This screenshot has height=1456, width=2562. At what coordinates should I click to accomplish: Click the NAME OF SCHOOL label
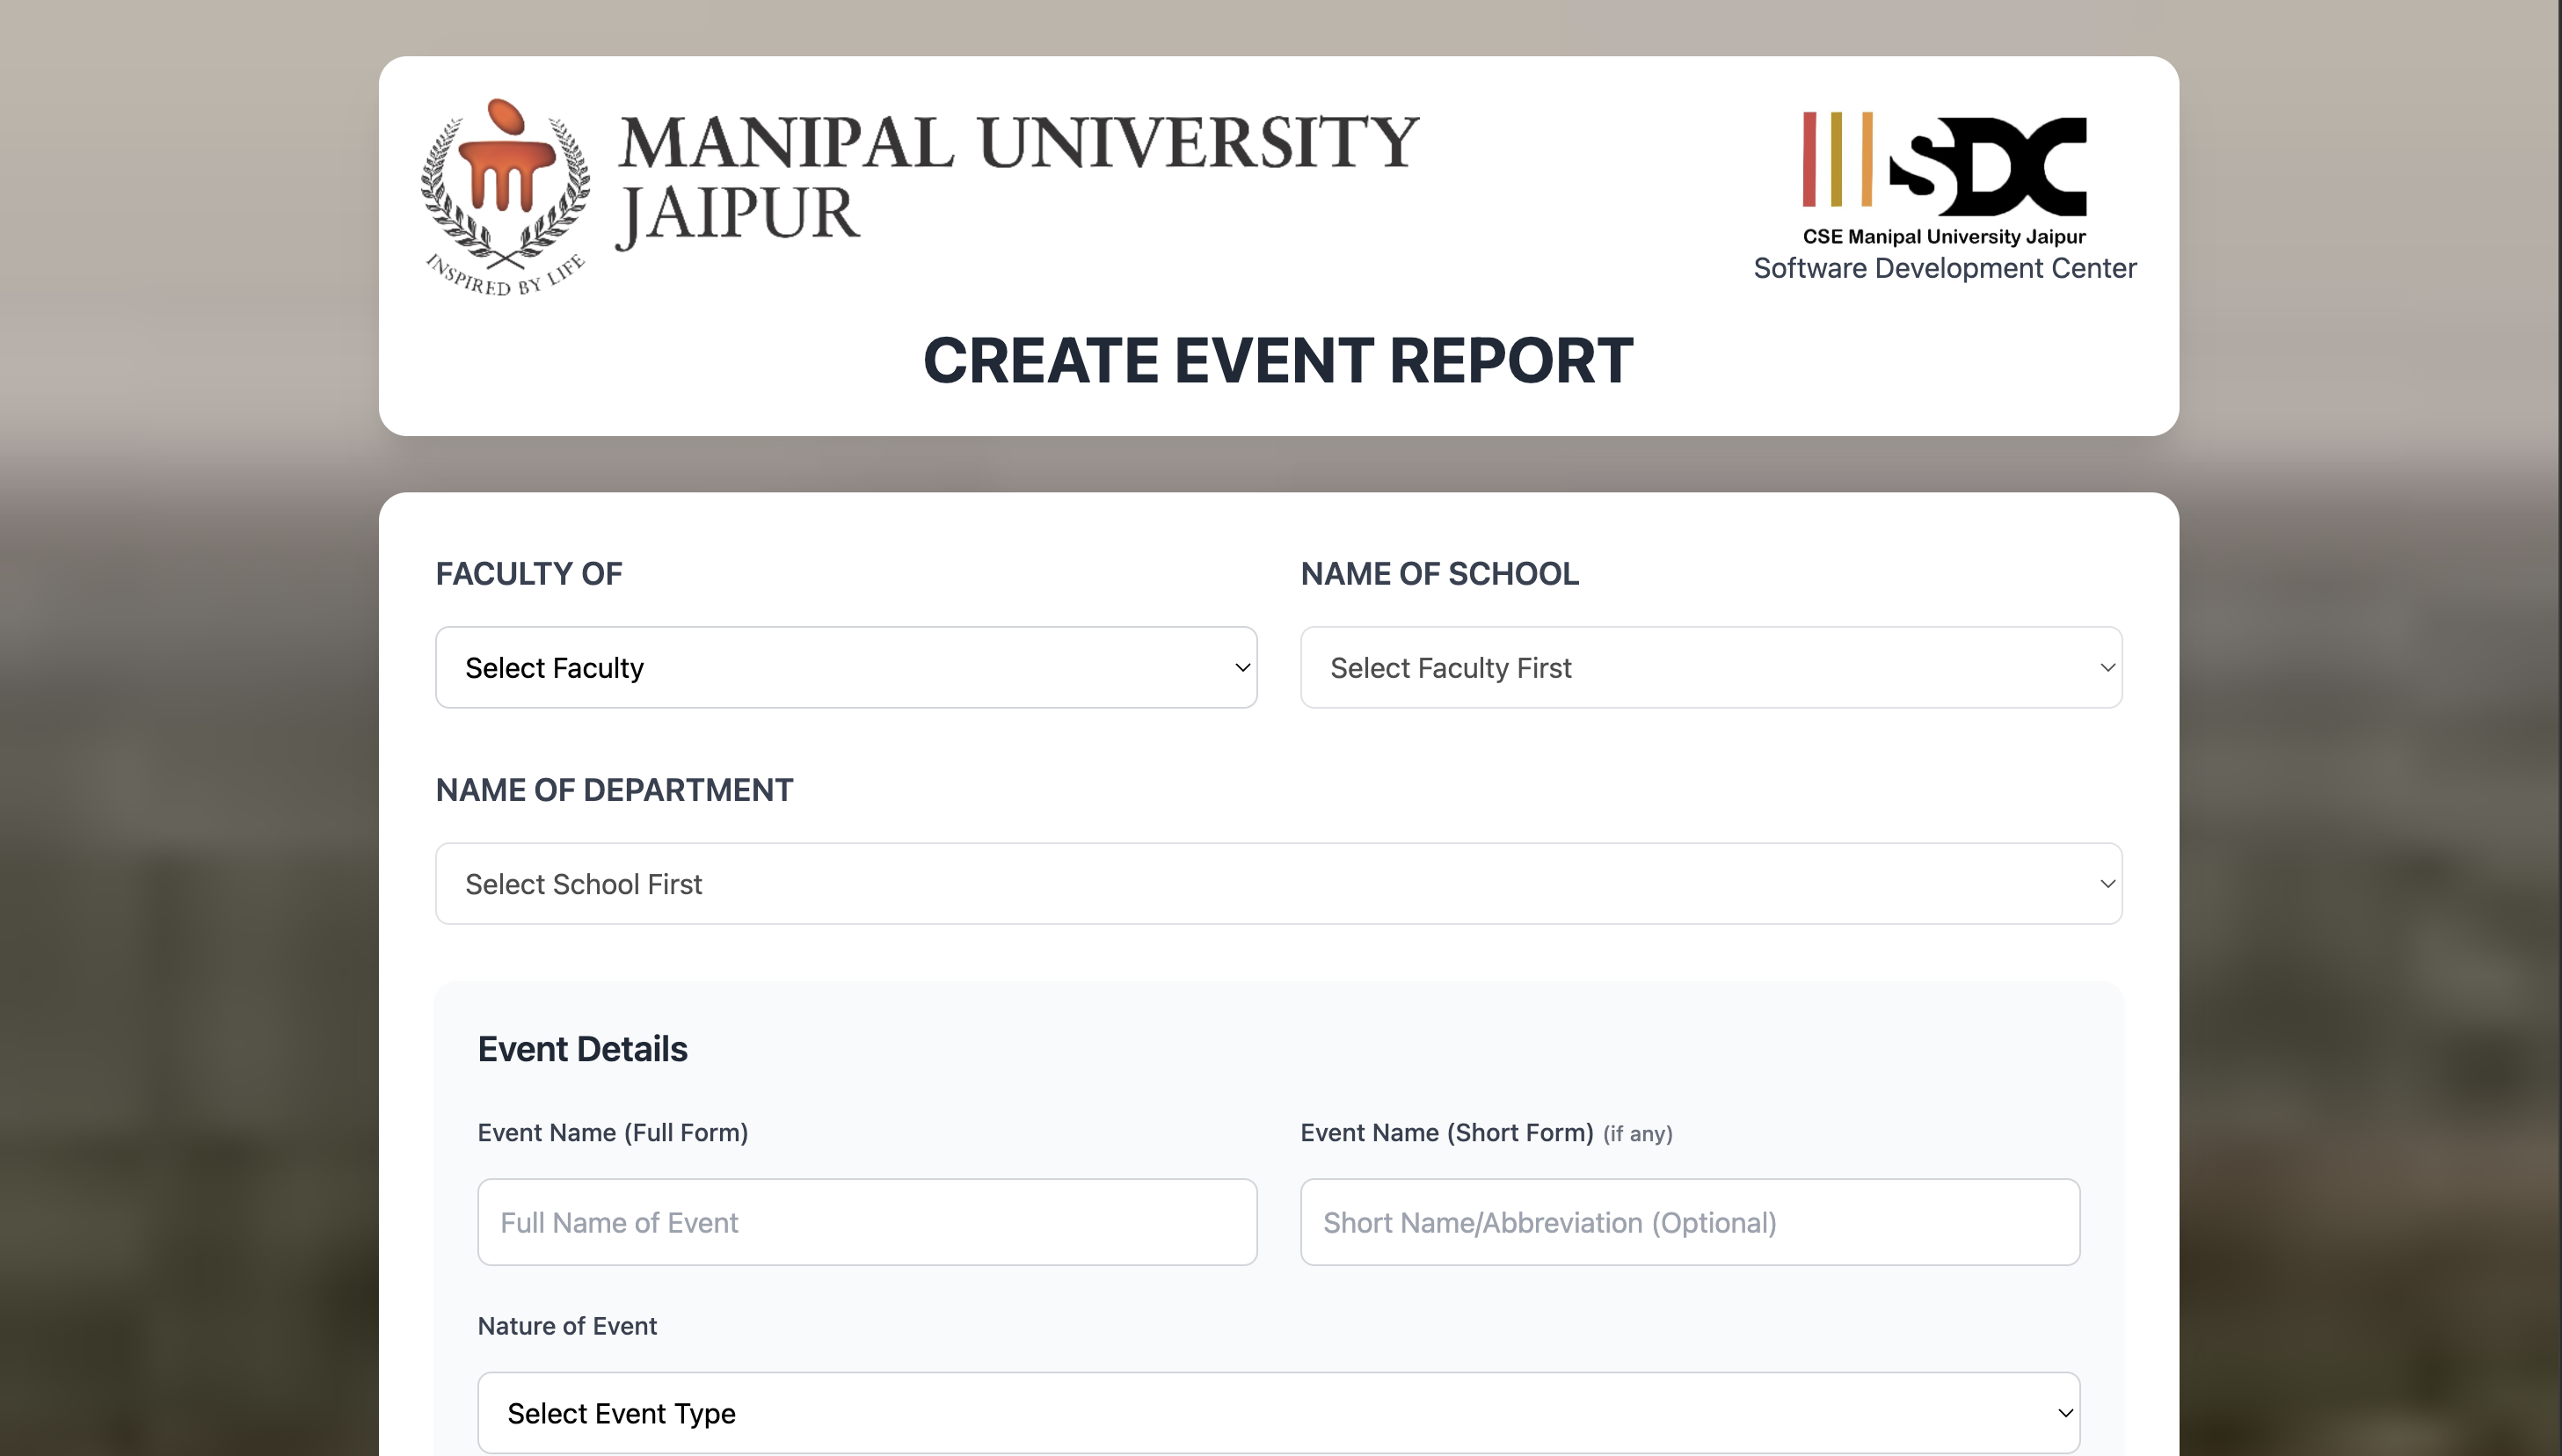pyautogui.click(x=1440, y=573)
